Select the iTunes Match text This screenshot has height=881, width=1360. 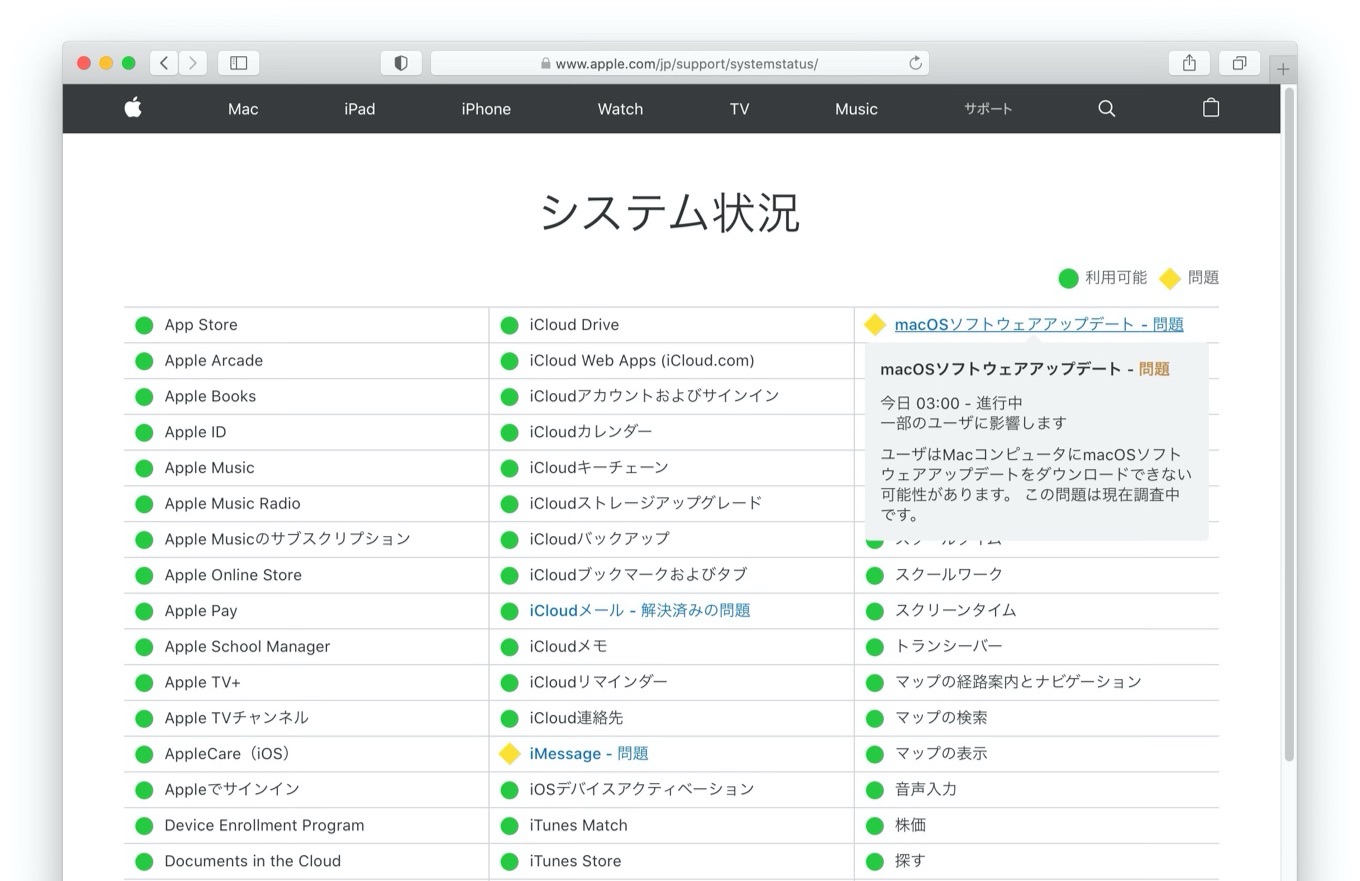tap(579, 825)
